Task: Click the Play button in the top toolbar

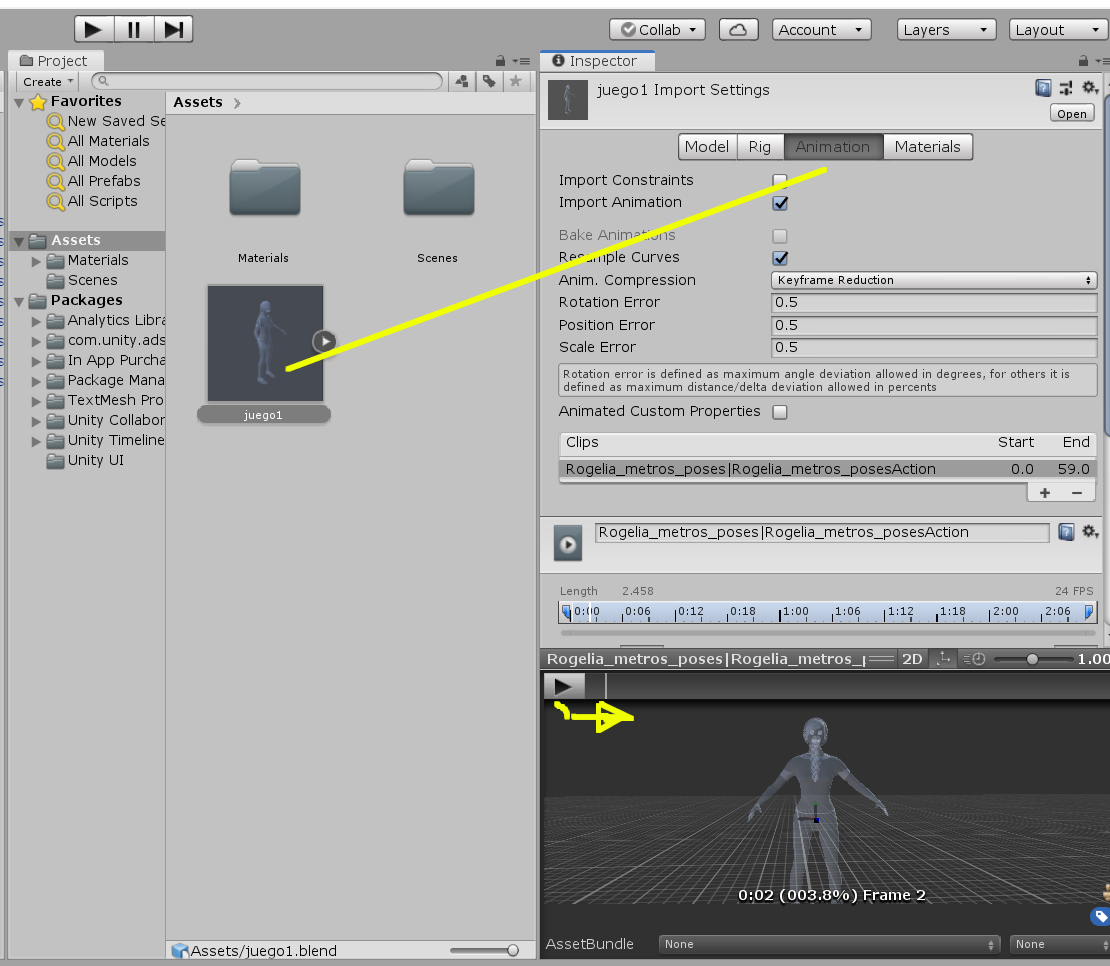Action: (93, 30)
